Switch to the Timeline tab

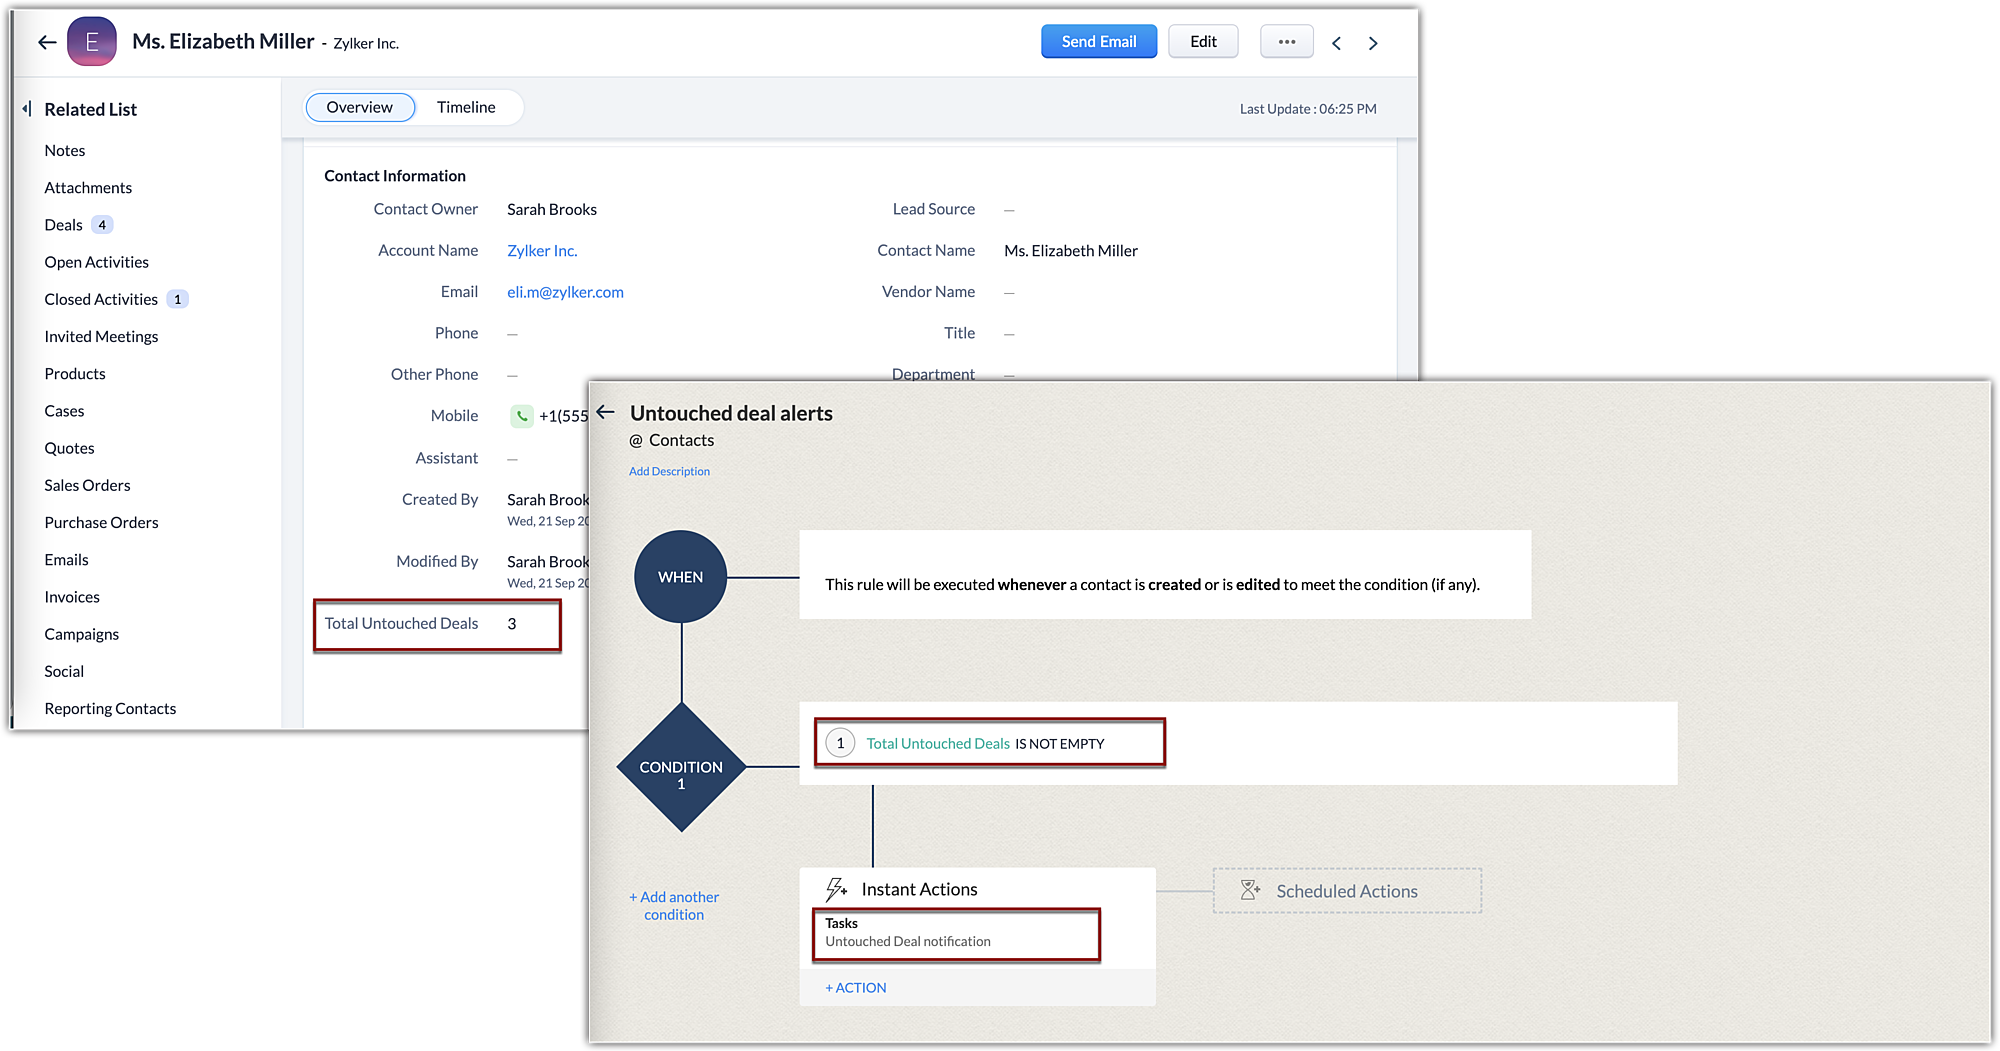465,107
